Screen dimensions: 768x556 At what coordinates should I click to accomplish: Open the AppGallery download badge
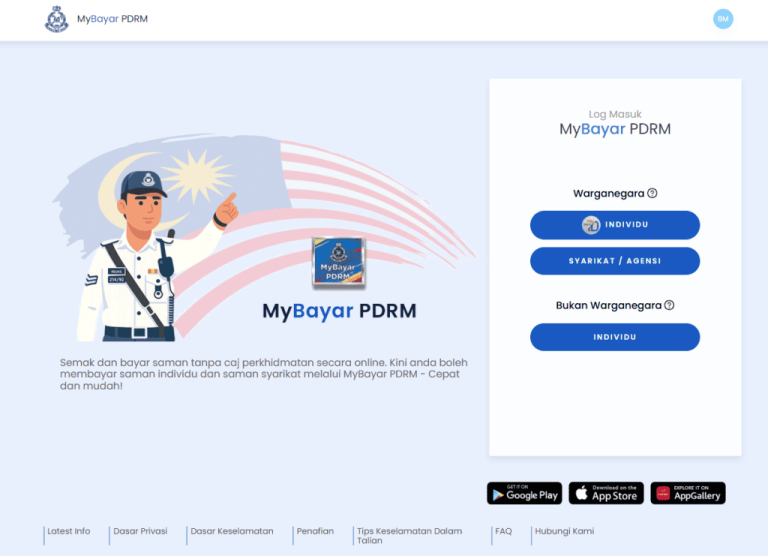688,493
